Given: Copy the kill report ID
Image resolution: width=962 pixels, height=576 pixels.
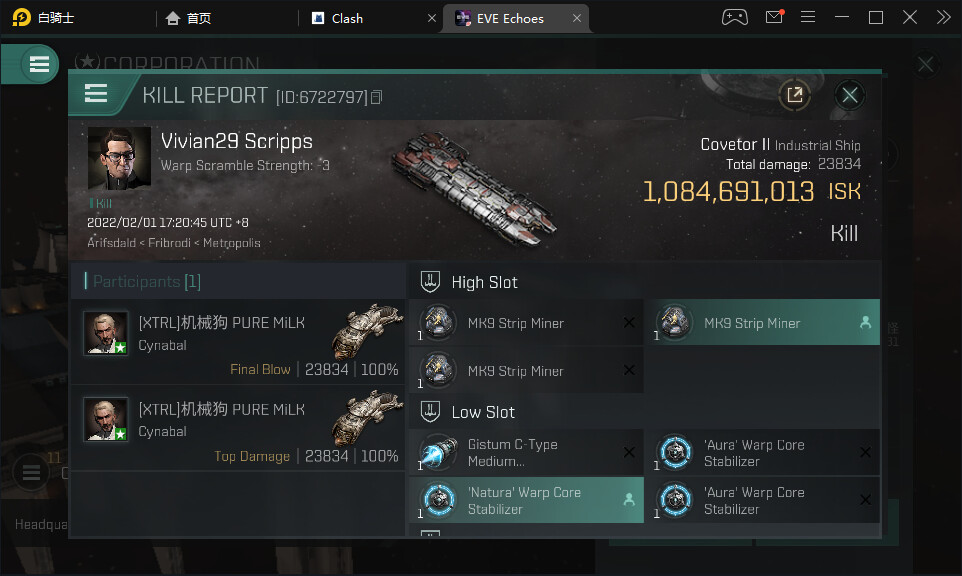Looking at the screenshot, I should pyautogui.click(x=377, y=97).
